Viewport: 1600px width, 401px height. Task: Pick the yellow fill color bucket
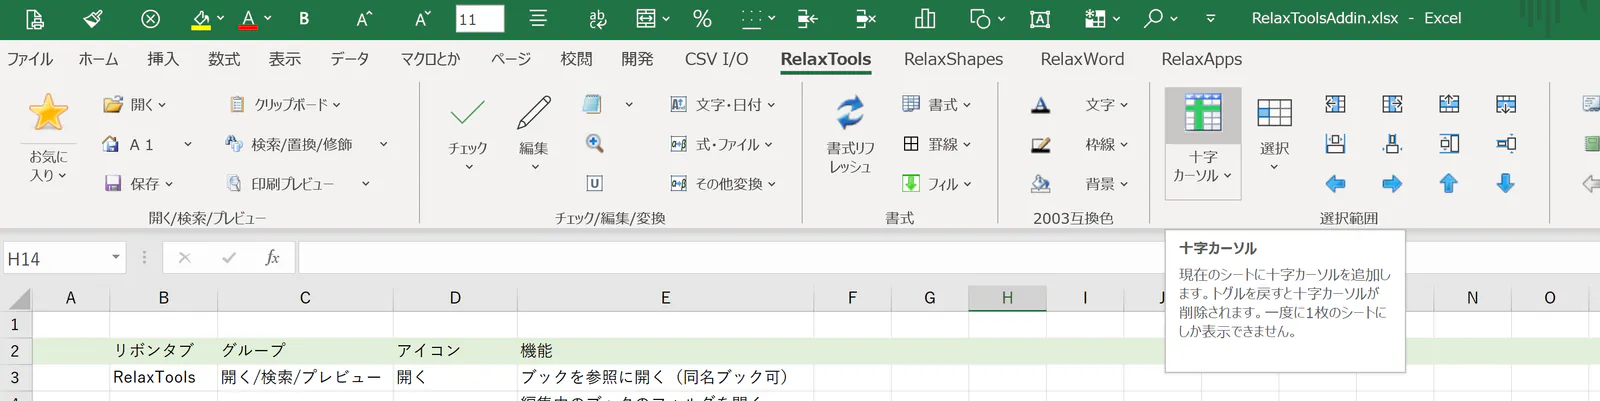201,18
